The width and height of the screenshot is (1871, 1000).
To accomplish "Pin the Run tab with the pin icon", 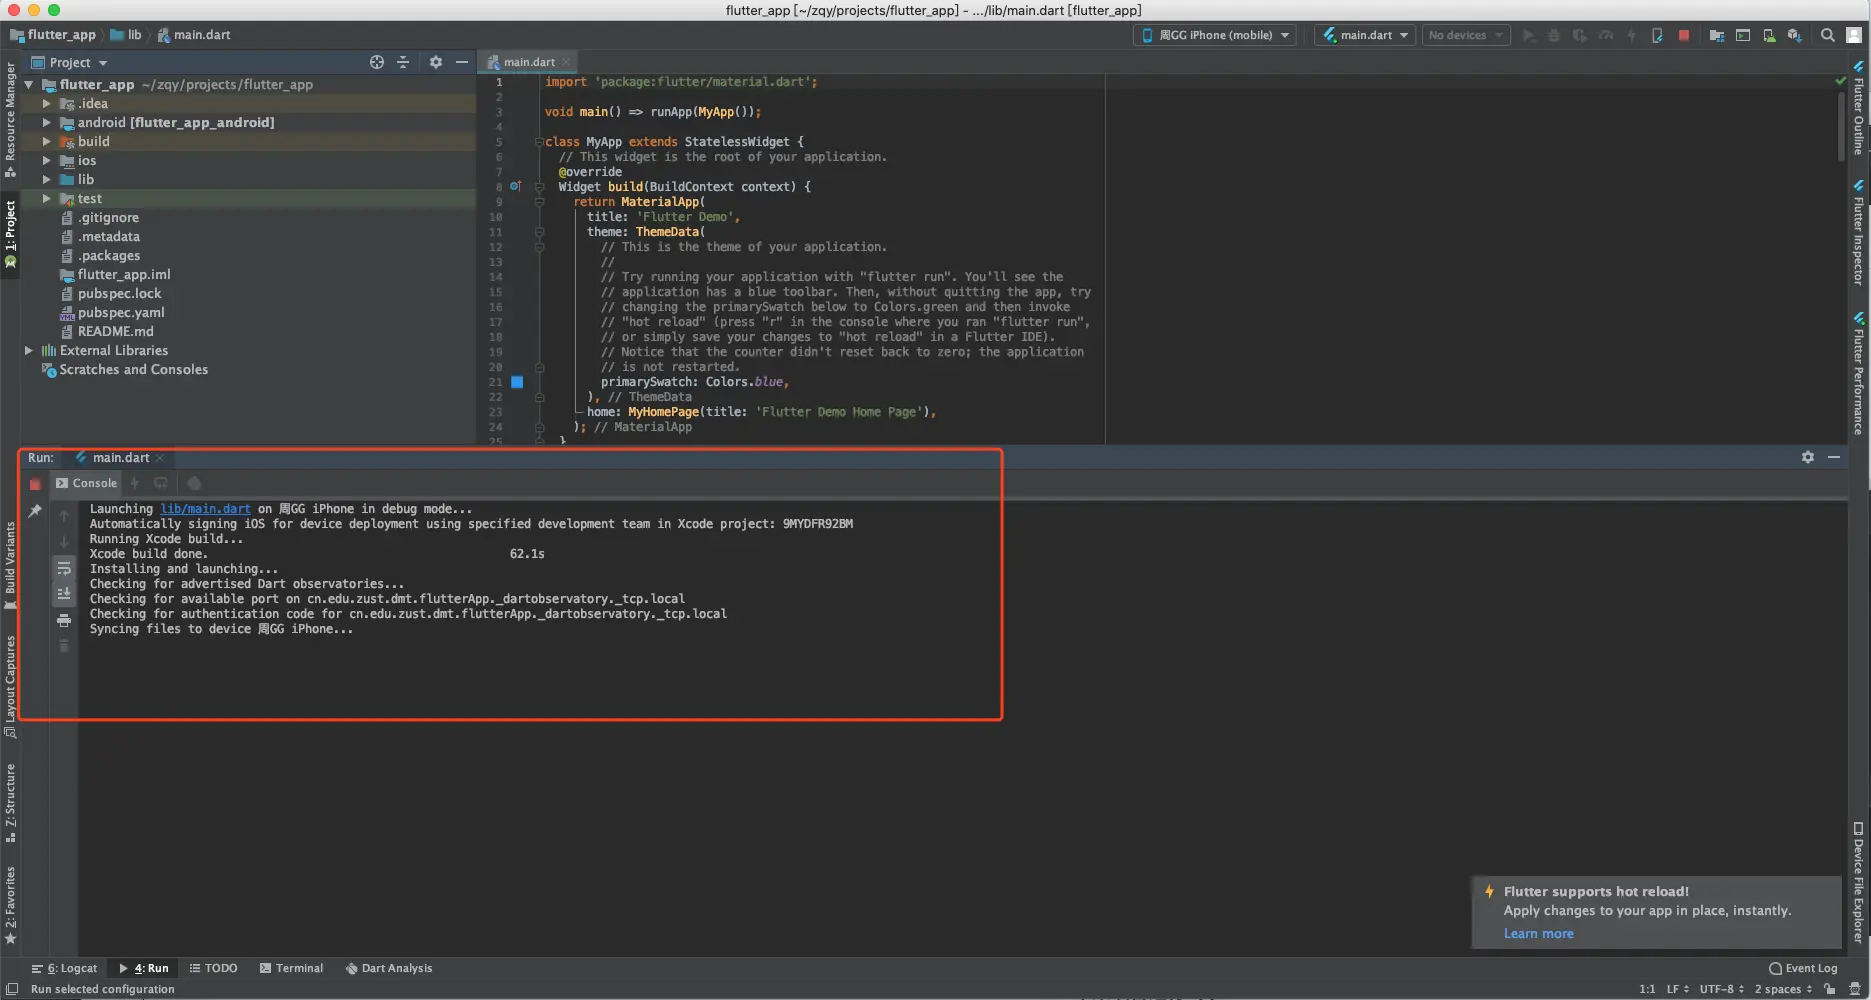I will click(x=35, y=511).
